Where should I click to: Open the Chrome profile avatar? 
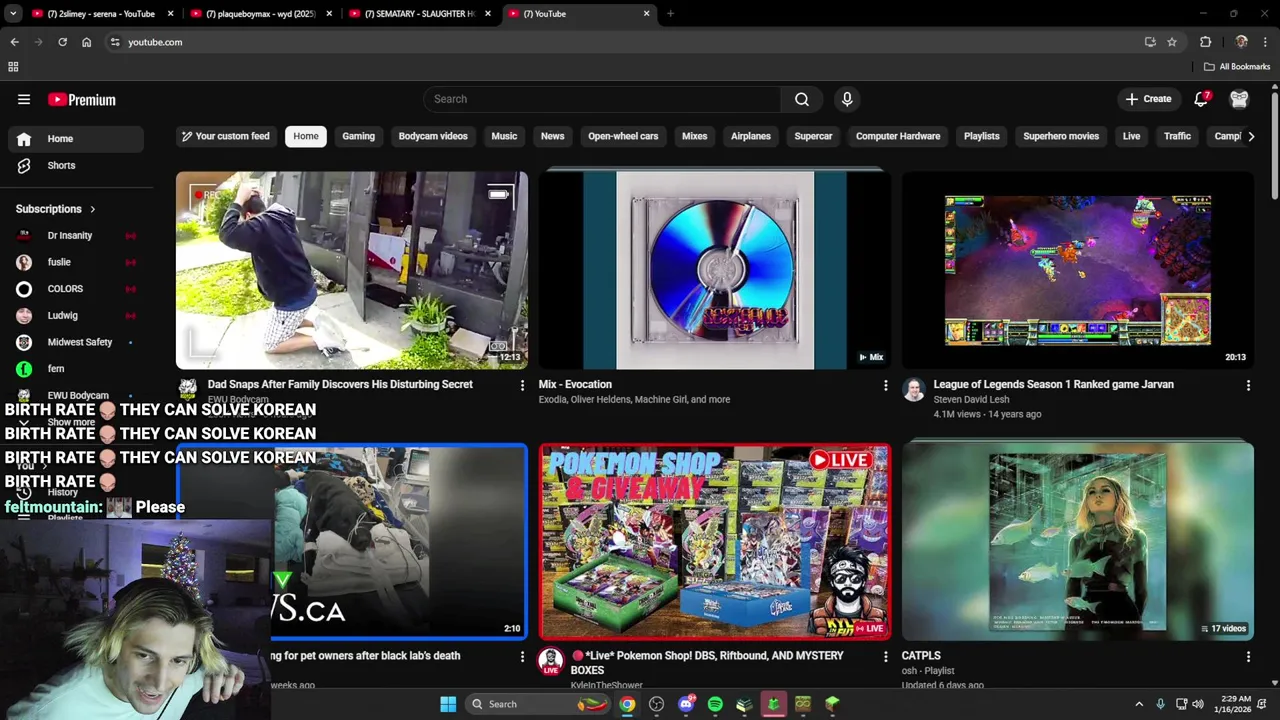tap(1242, 42)
